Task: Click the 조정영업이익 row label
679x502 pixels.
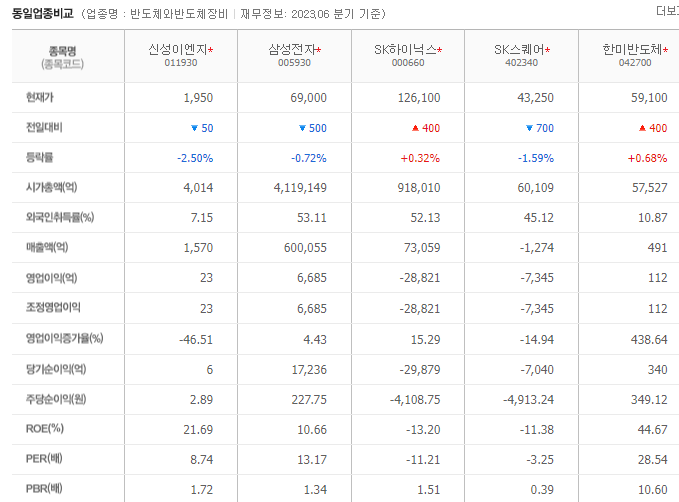Action: (53, 308)
